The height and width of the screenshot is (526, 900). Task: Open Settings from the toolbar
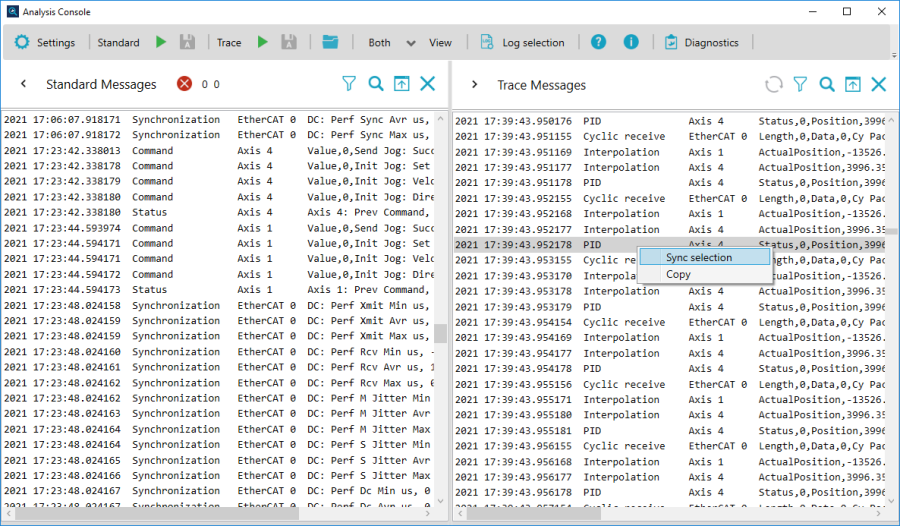pos(45,43)
